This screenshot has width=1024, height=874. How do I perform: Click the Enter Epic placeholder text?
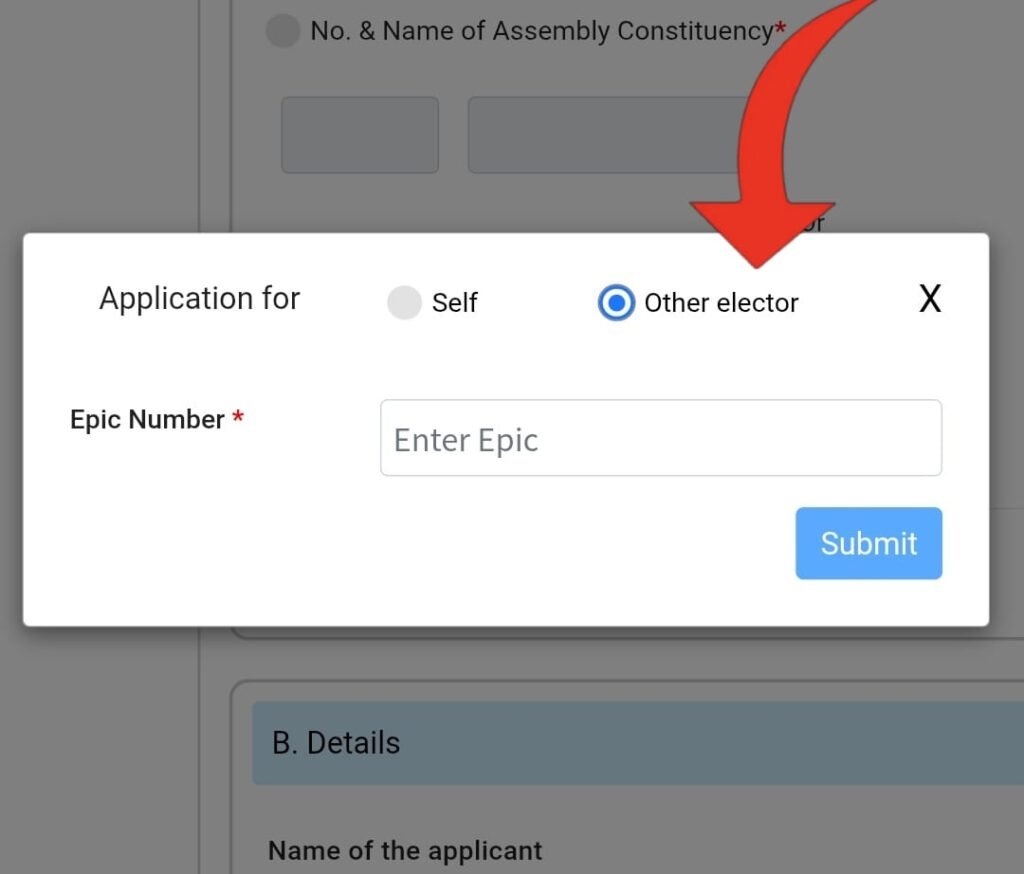coord(466,440)
